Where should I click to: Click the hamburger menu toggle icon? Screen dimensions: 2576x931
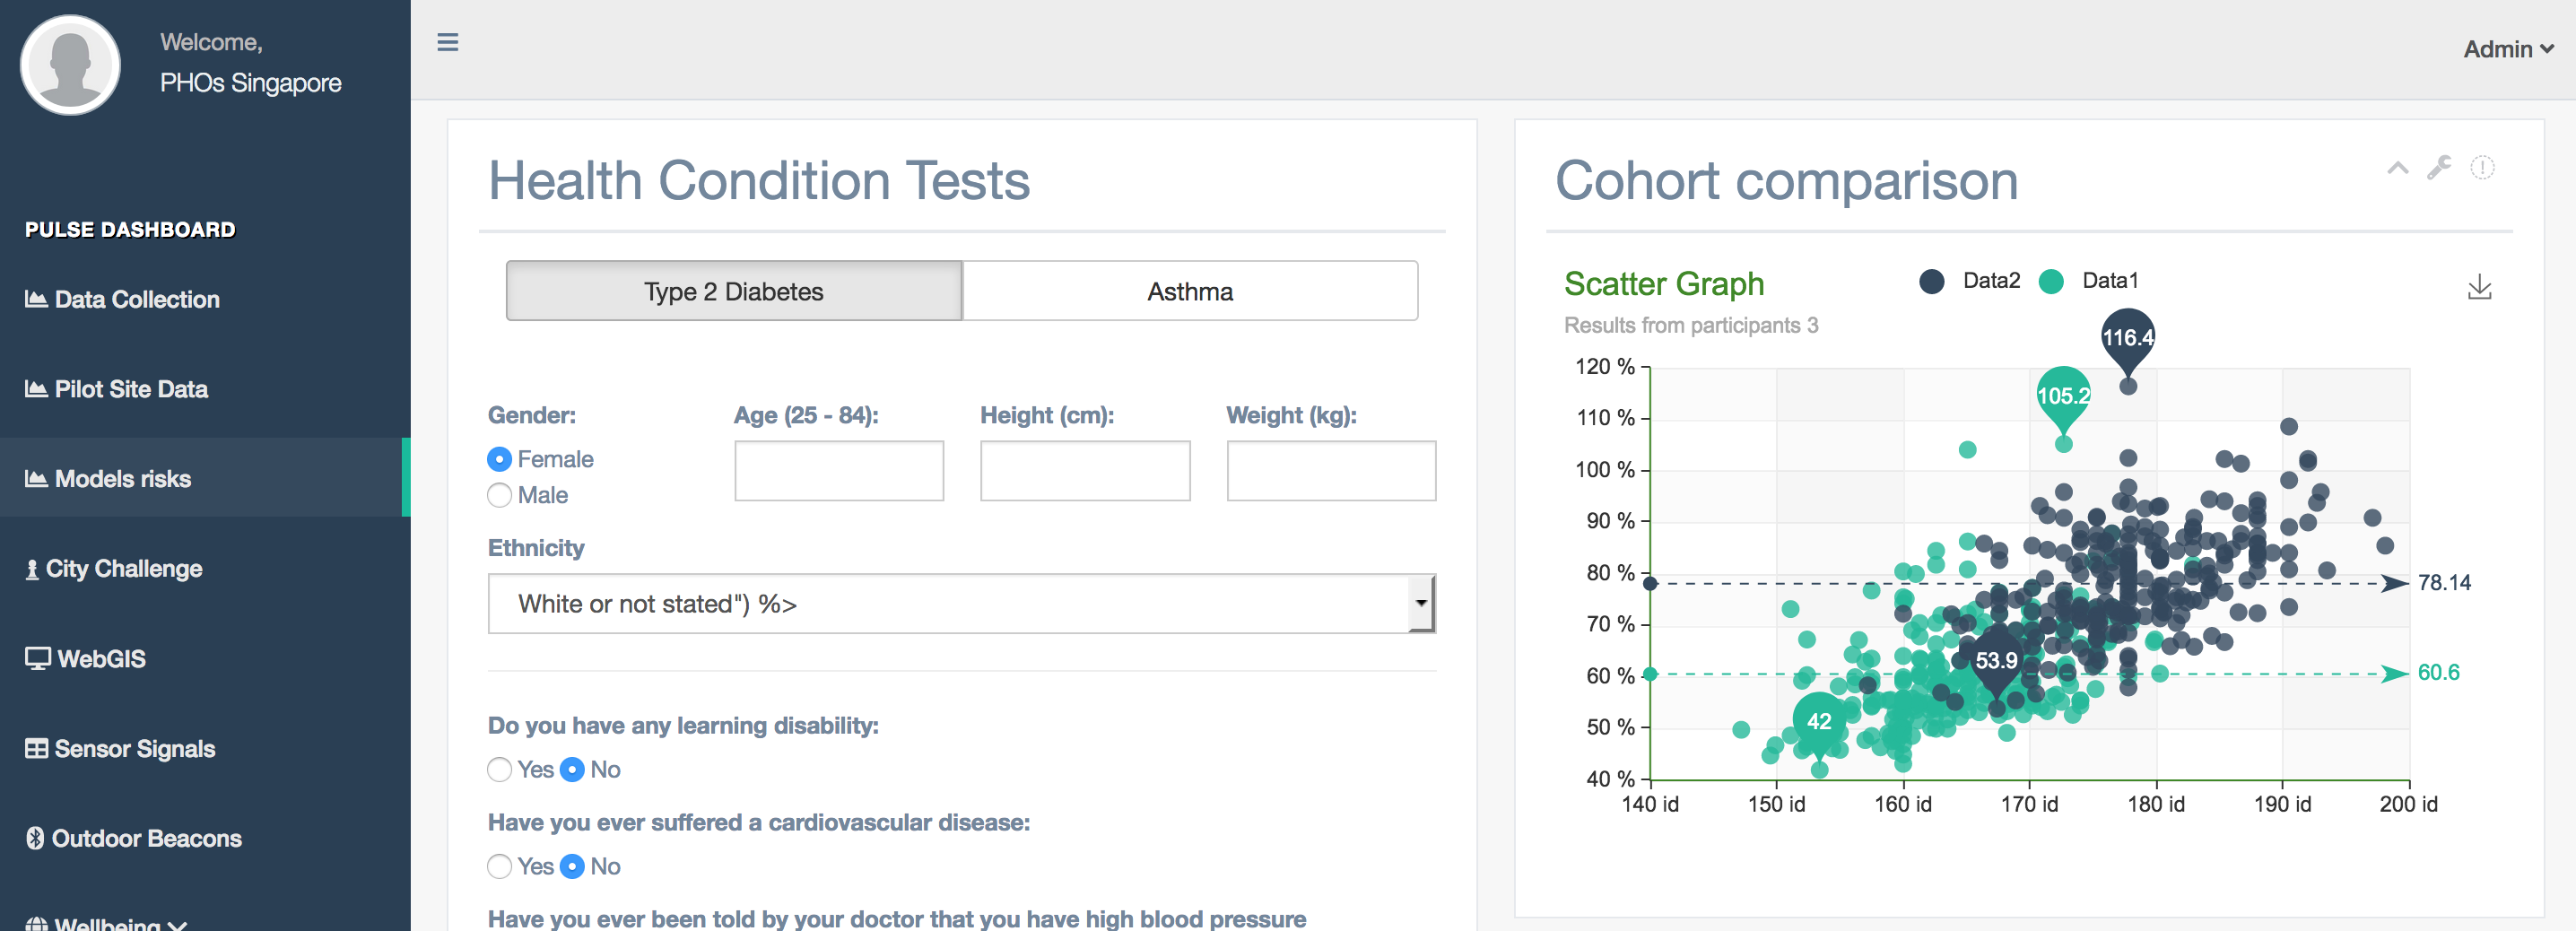point(447,42)
